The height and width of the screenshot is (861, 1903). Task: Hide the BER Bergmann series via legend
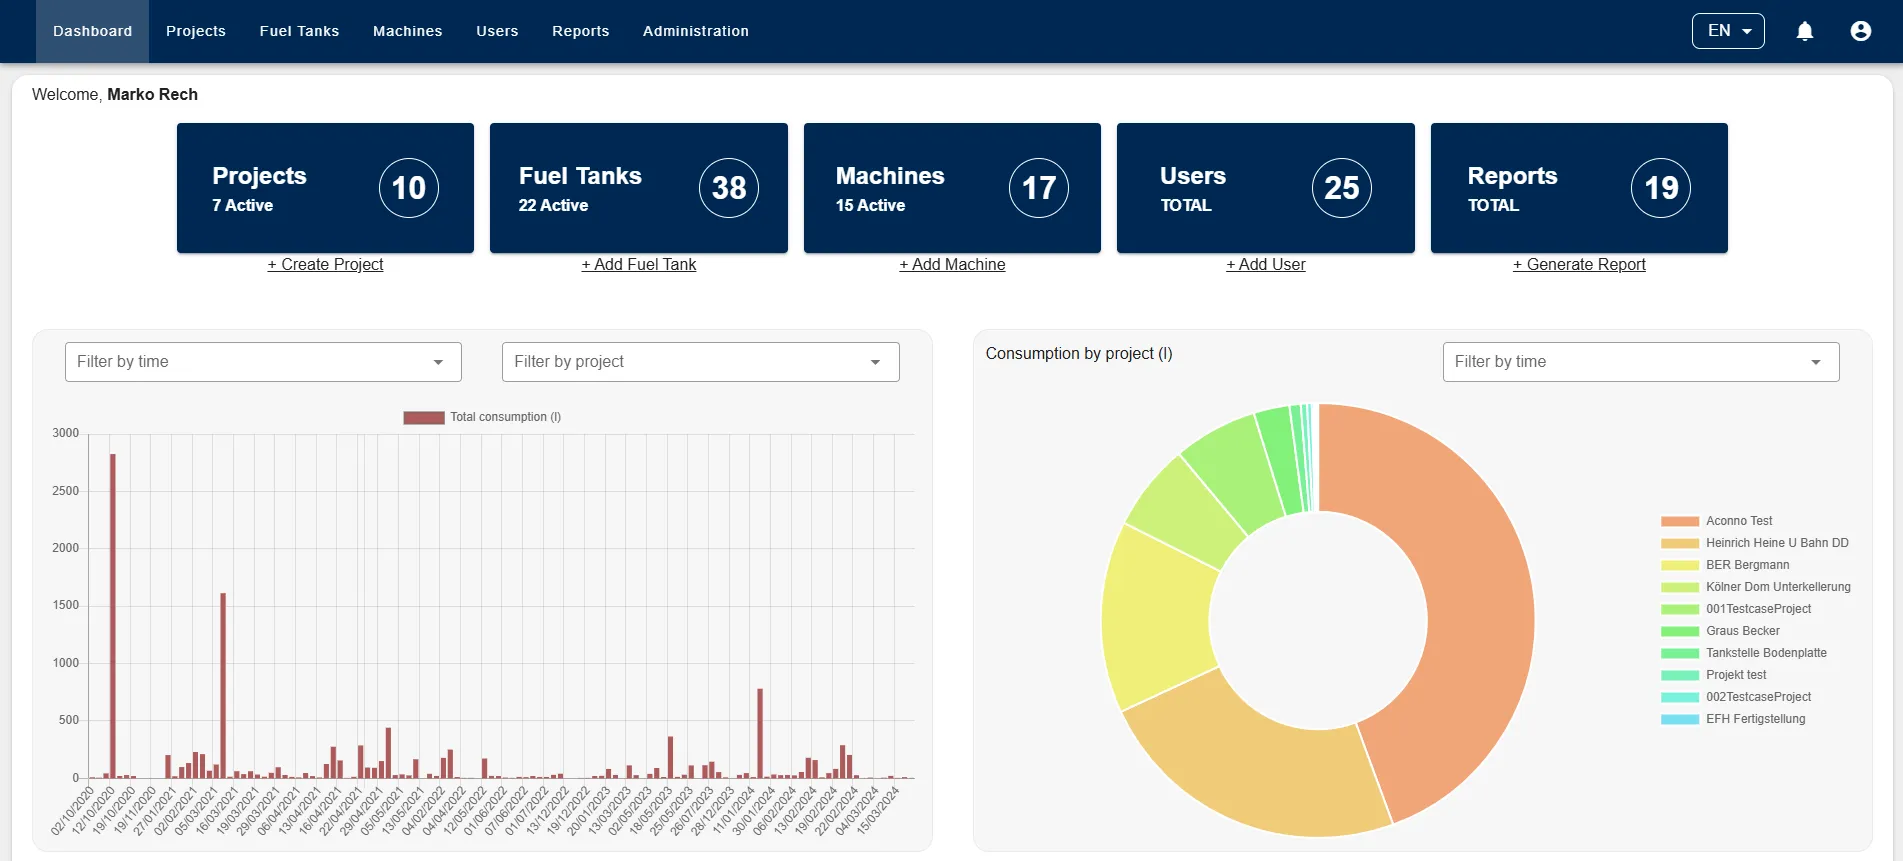coord(1746,565)
